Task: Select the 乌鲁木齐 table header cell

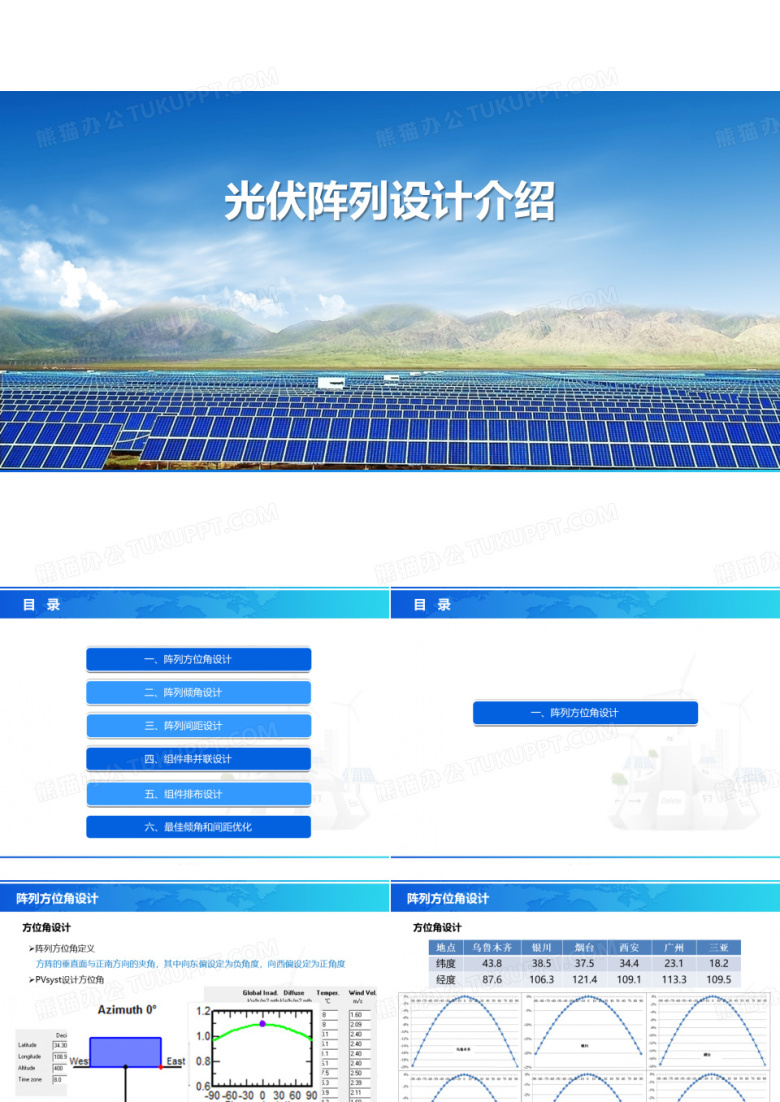Action: (492, 947)
